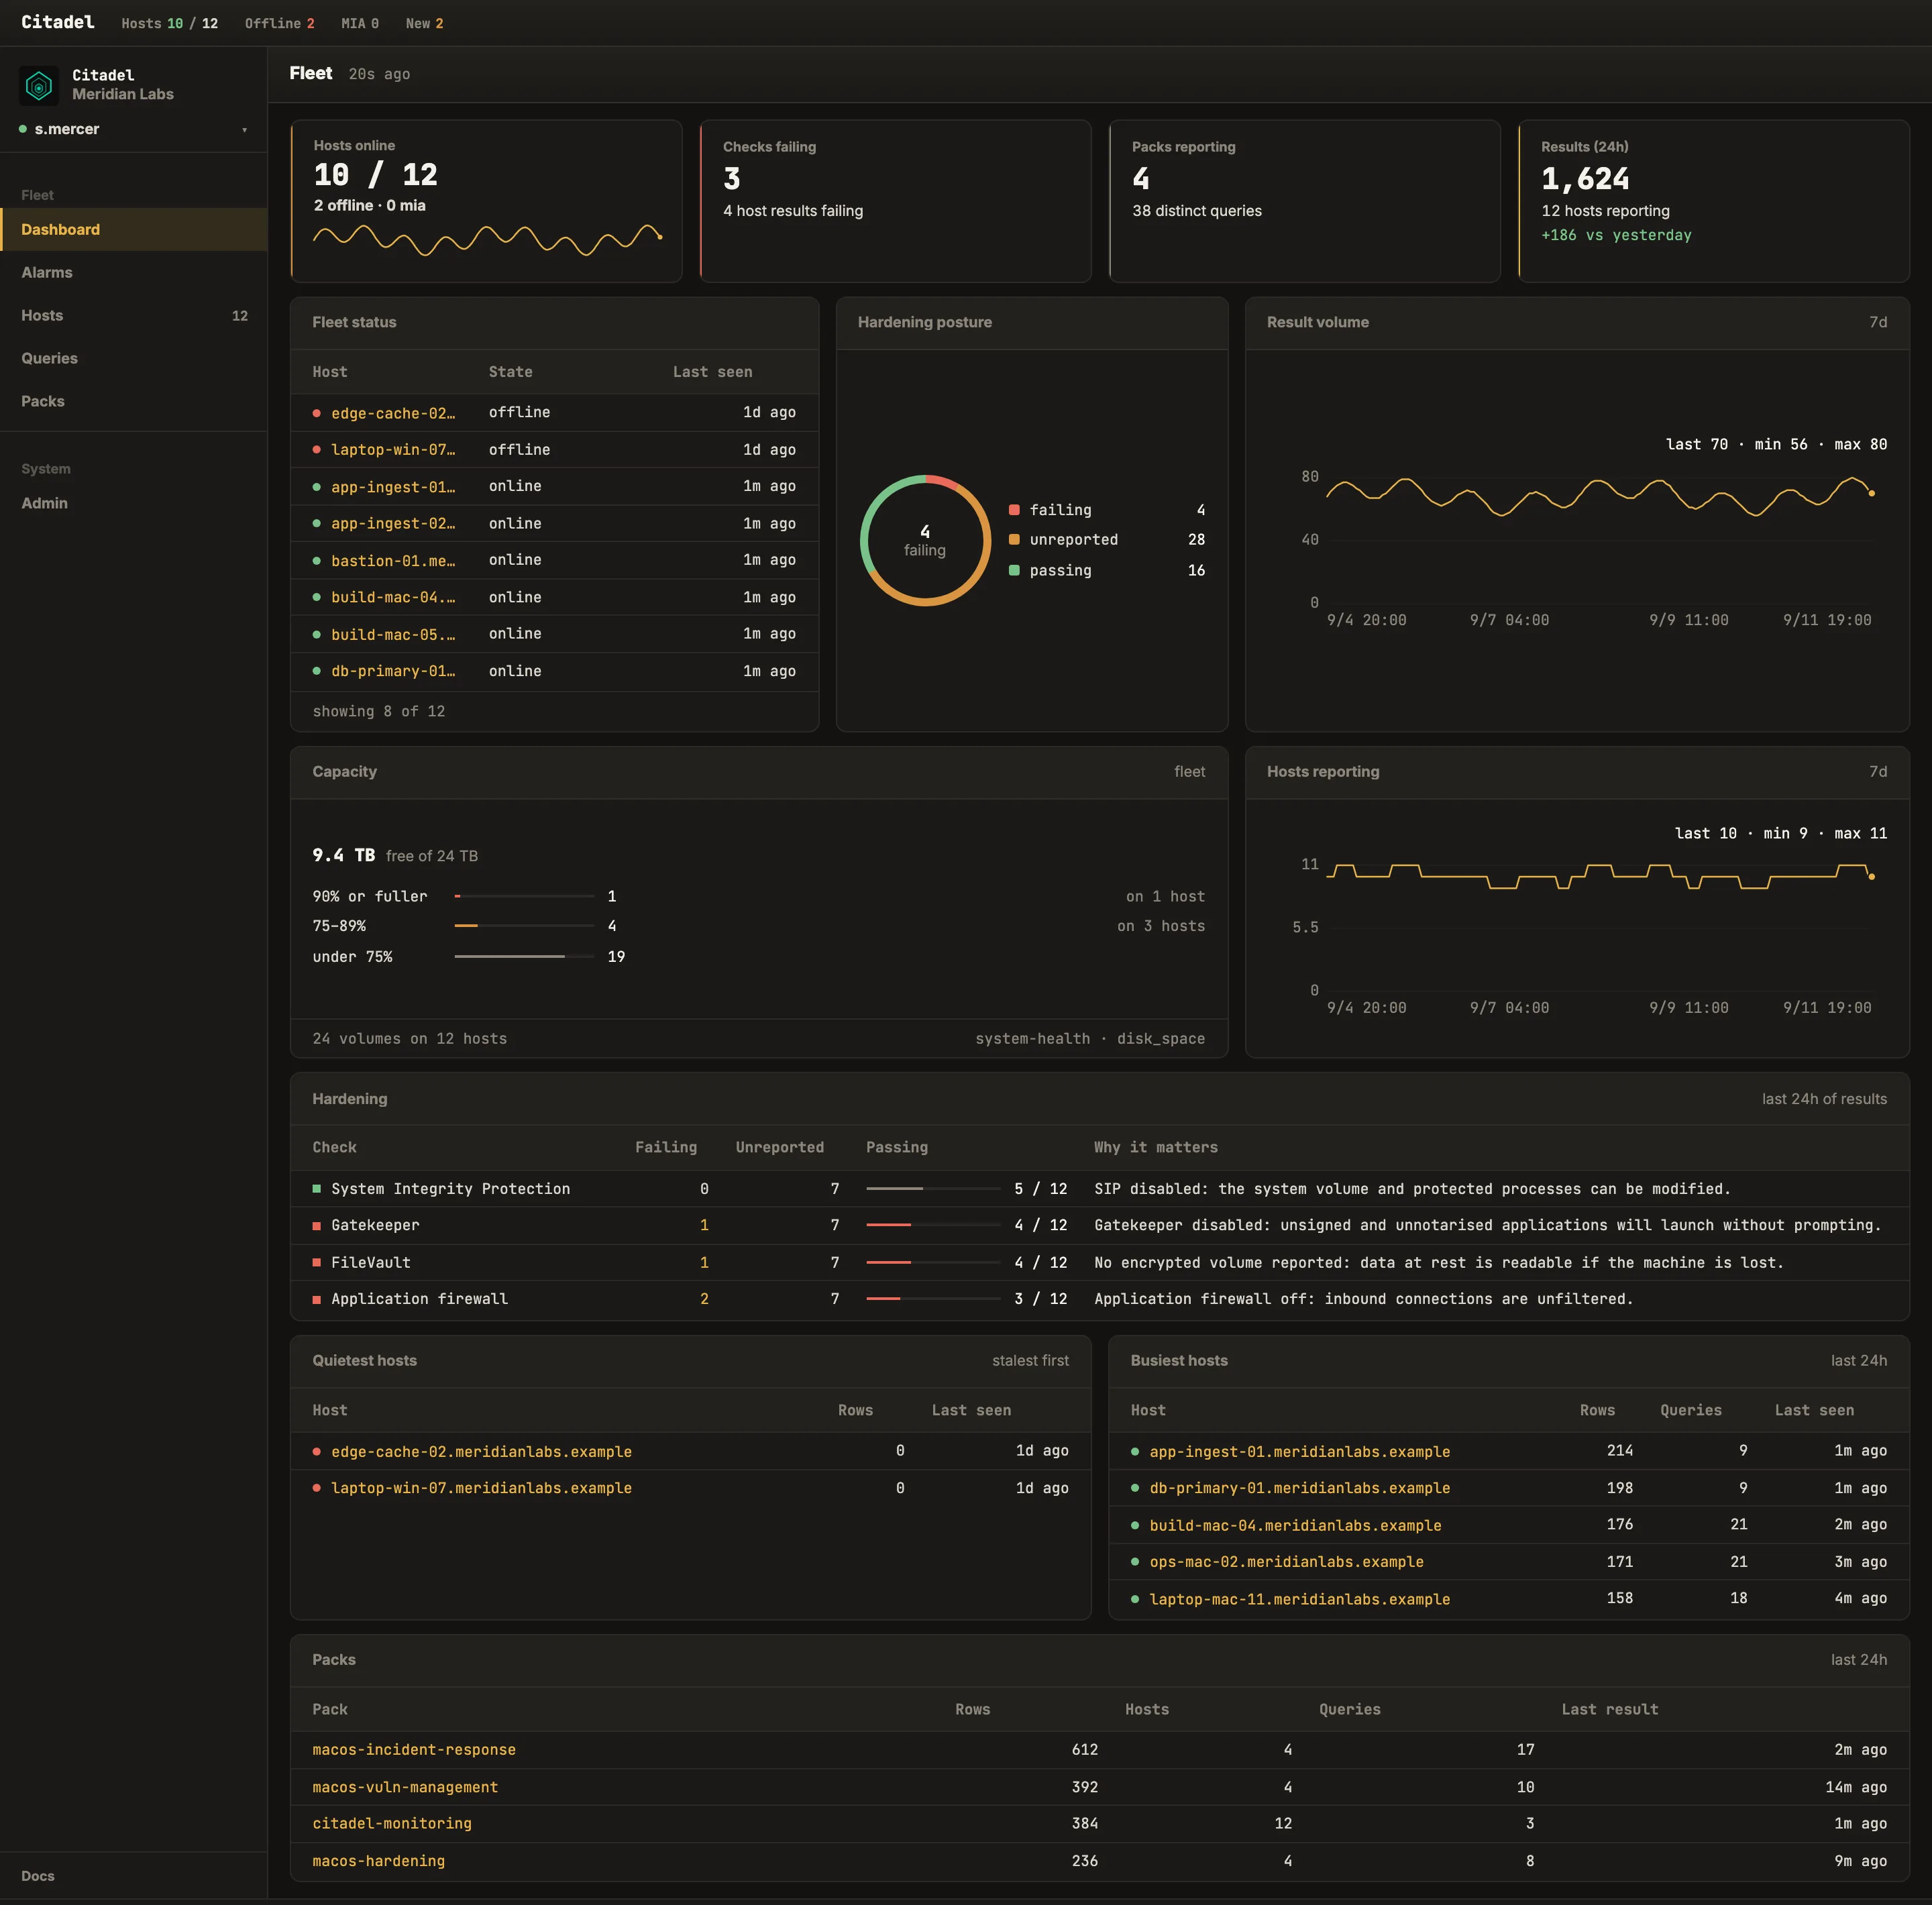Screen dimensions: 1932x1905
Task: Open bastion-01 host in Fleet status
Action: 393,561
